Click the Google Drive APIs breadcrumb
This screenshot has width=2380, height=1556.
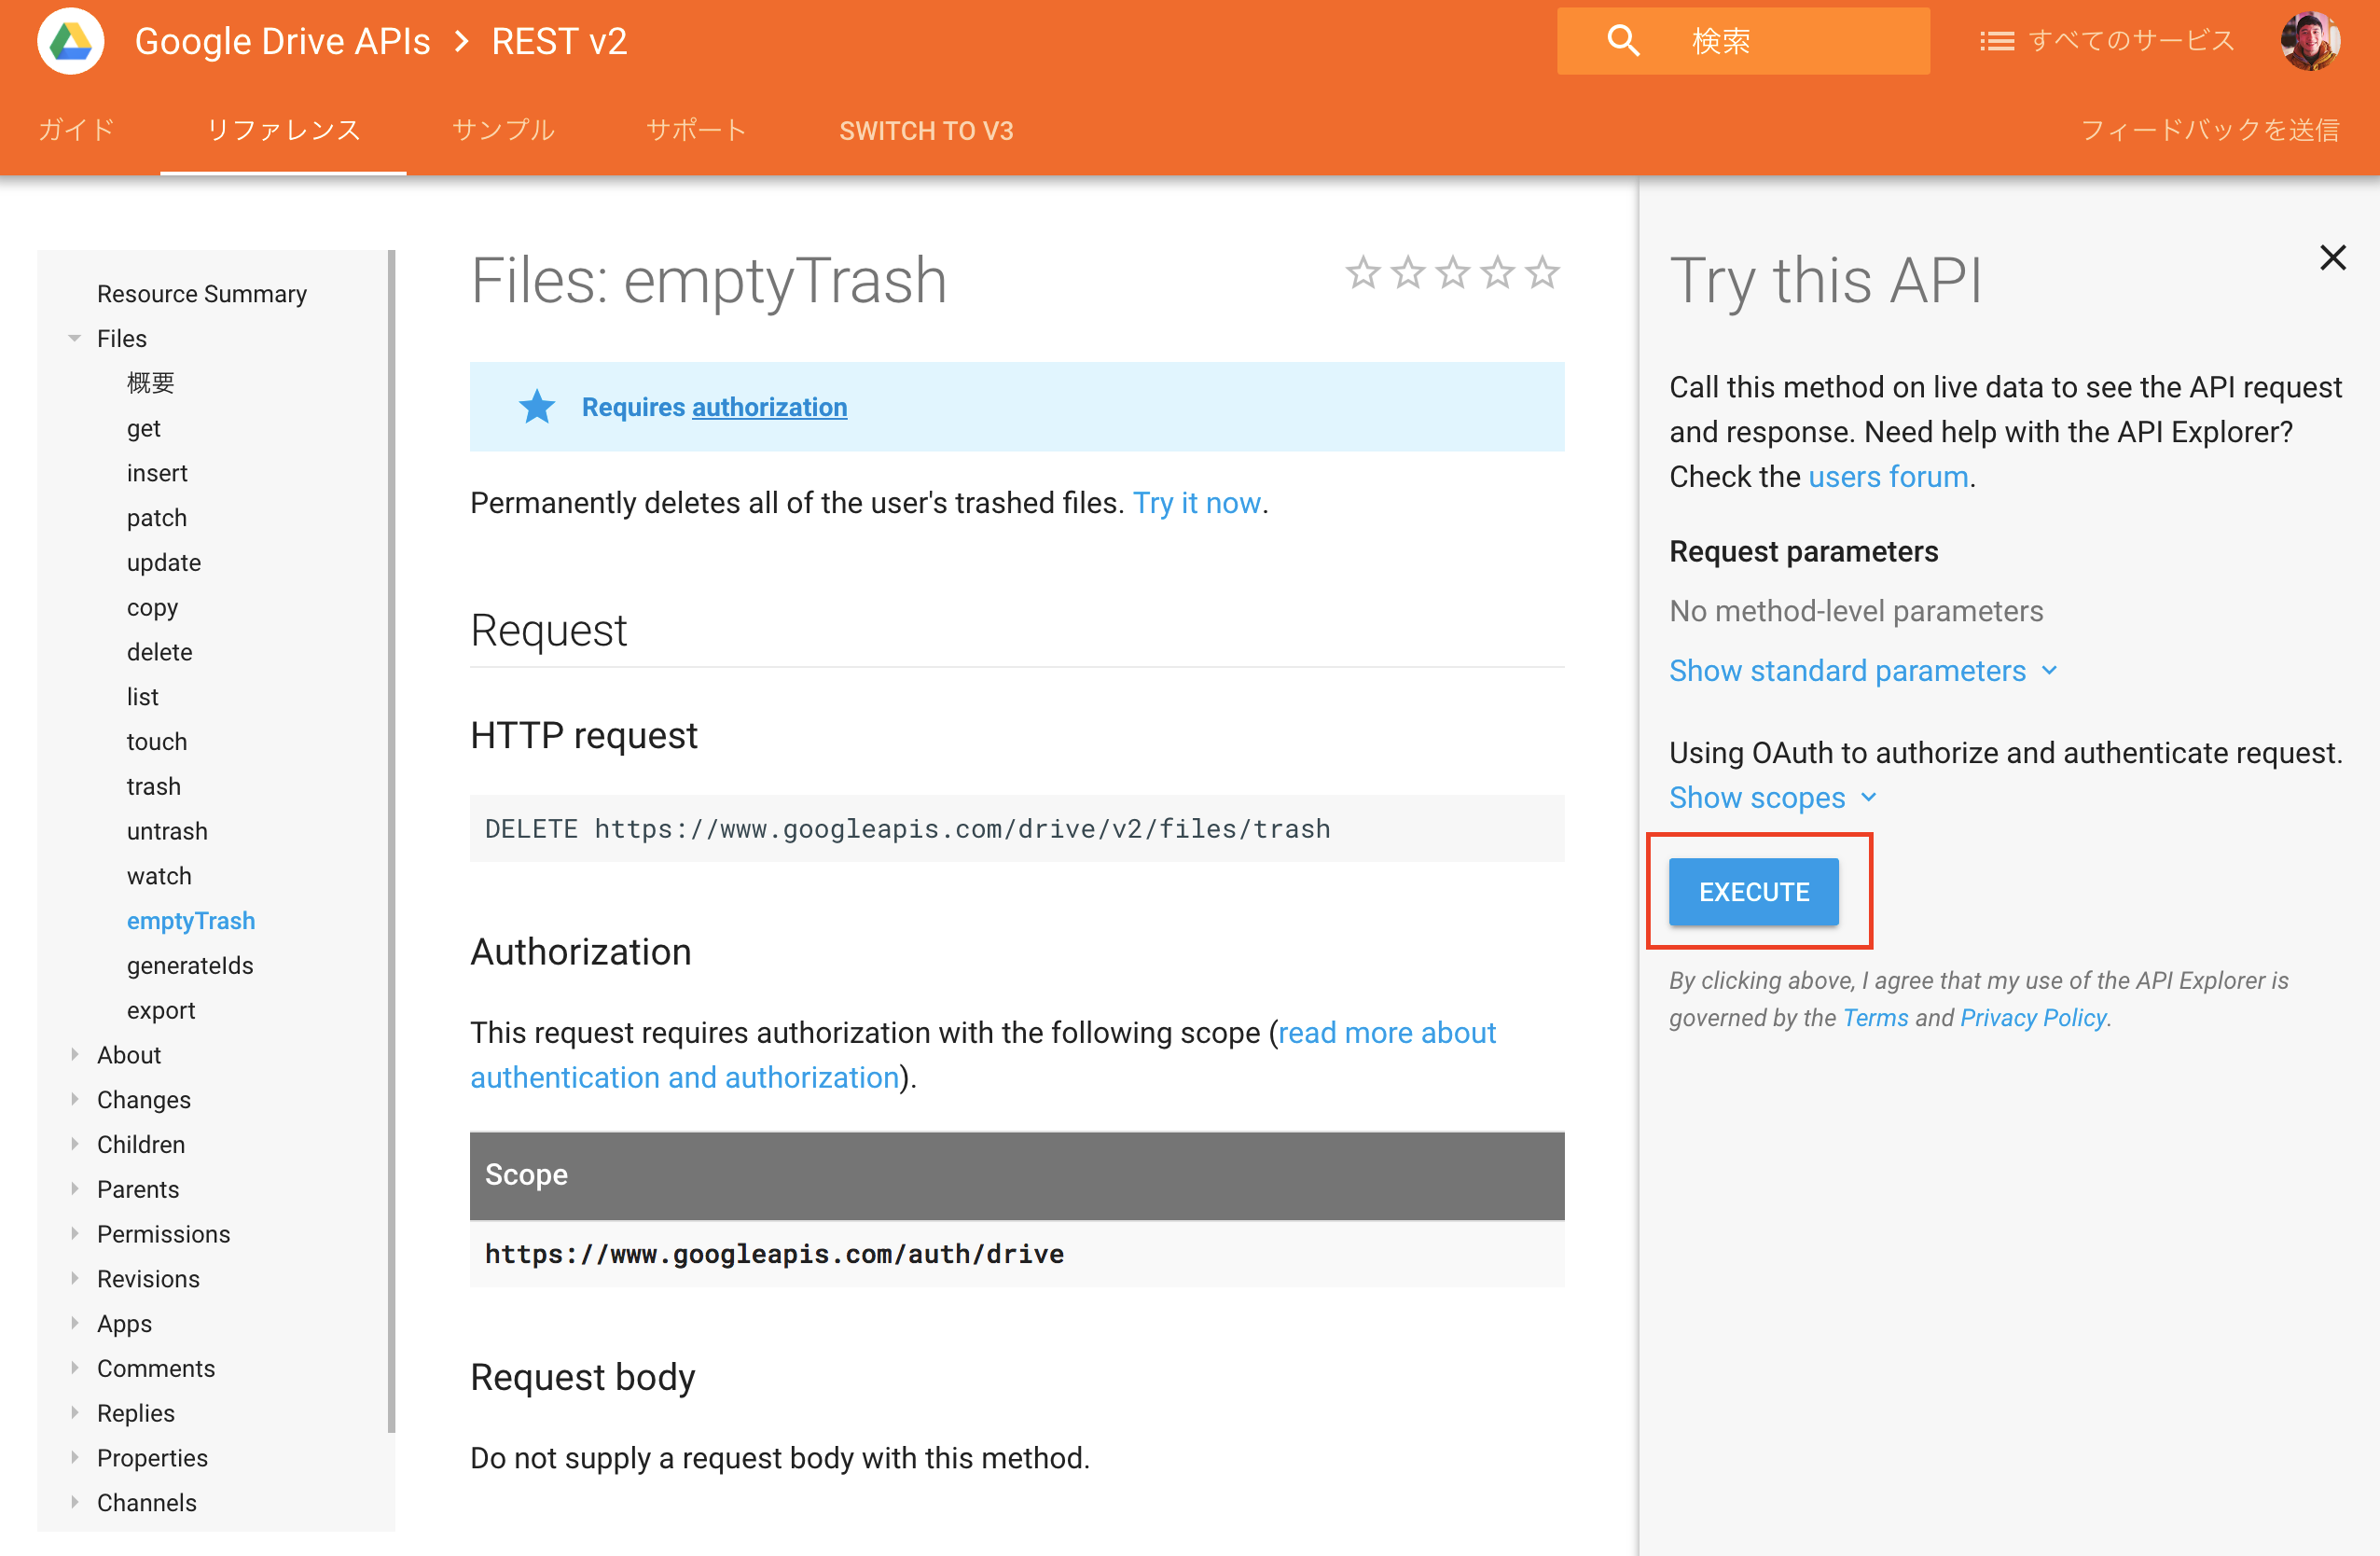click(282, 41)
